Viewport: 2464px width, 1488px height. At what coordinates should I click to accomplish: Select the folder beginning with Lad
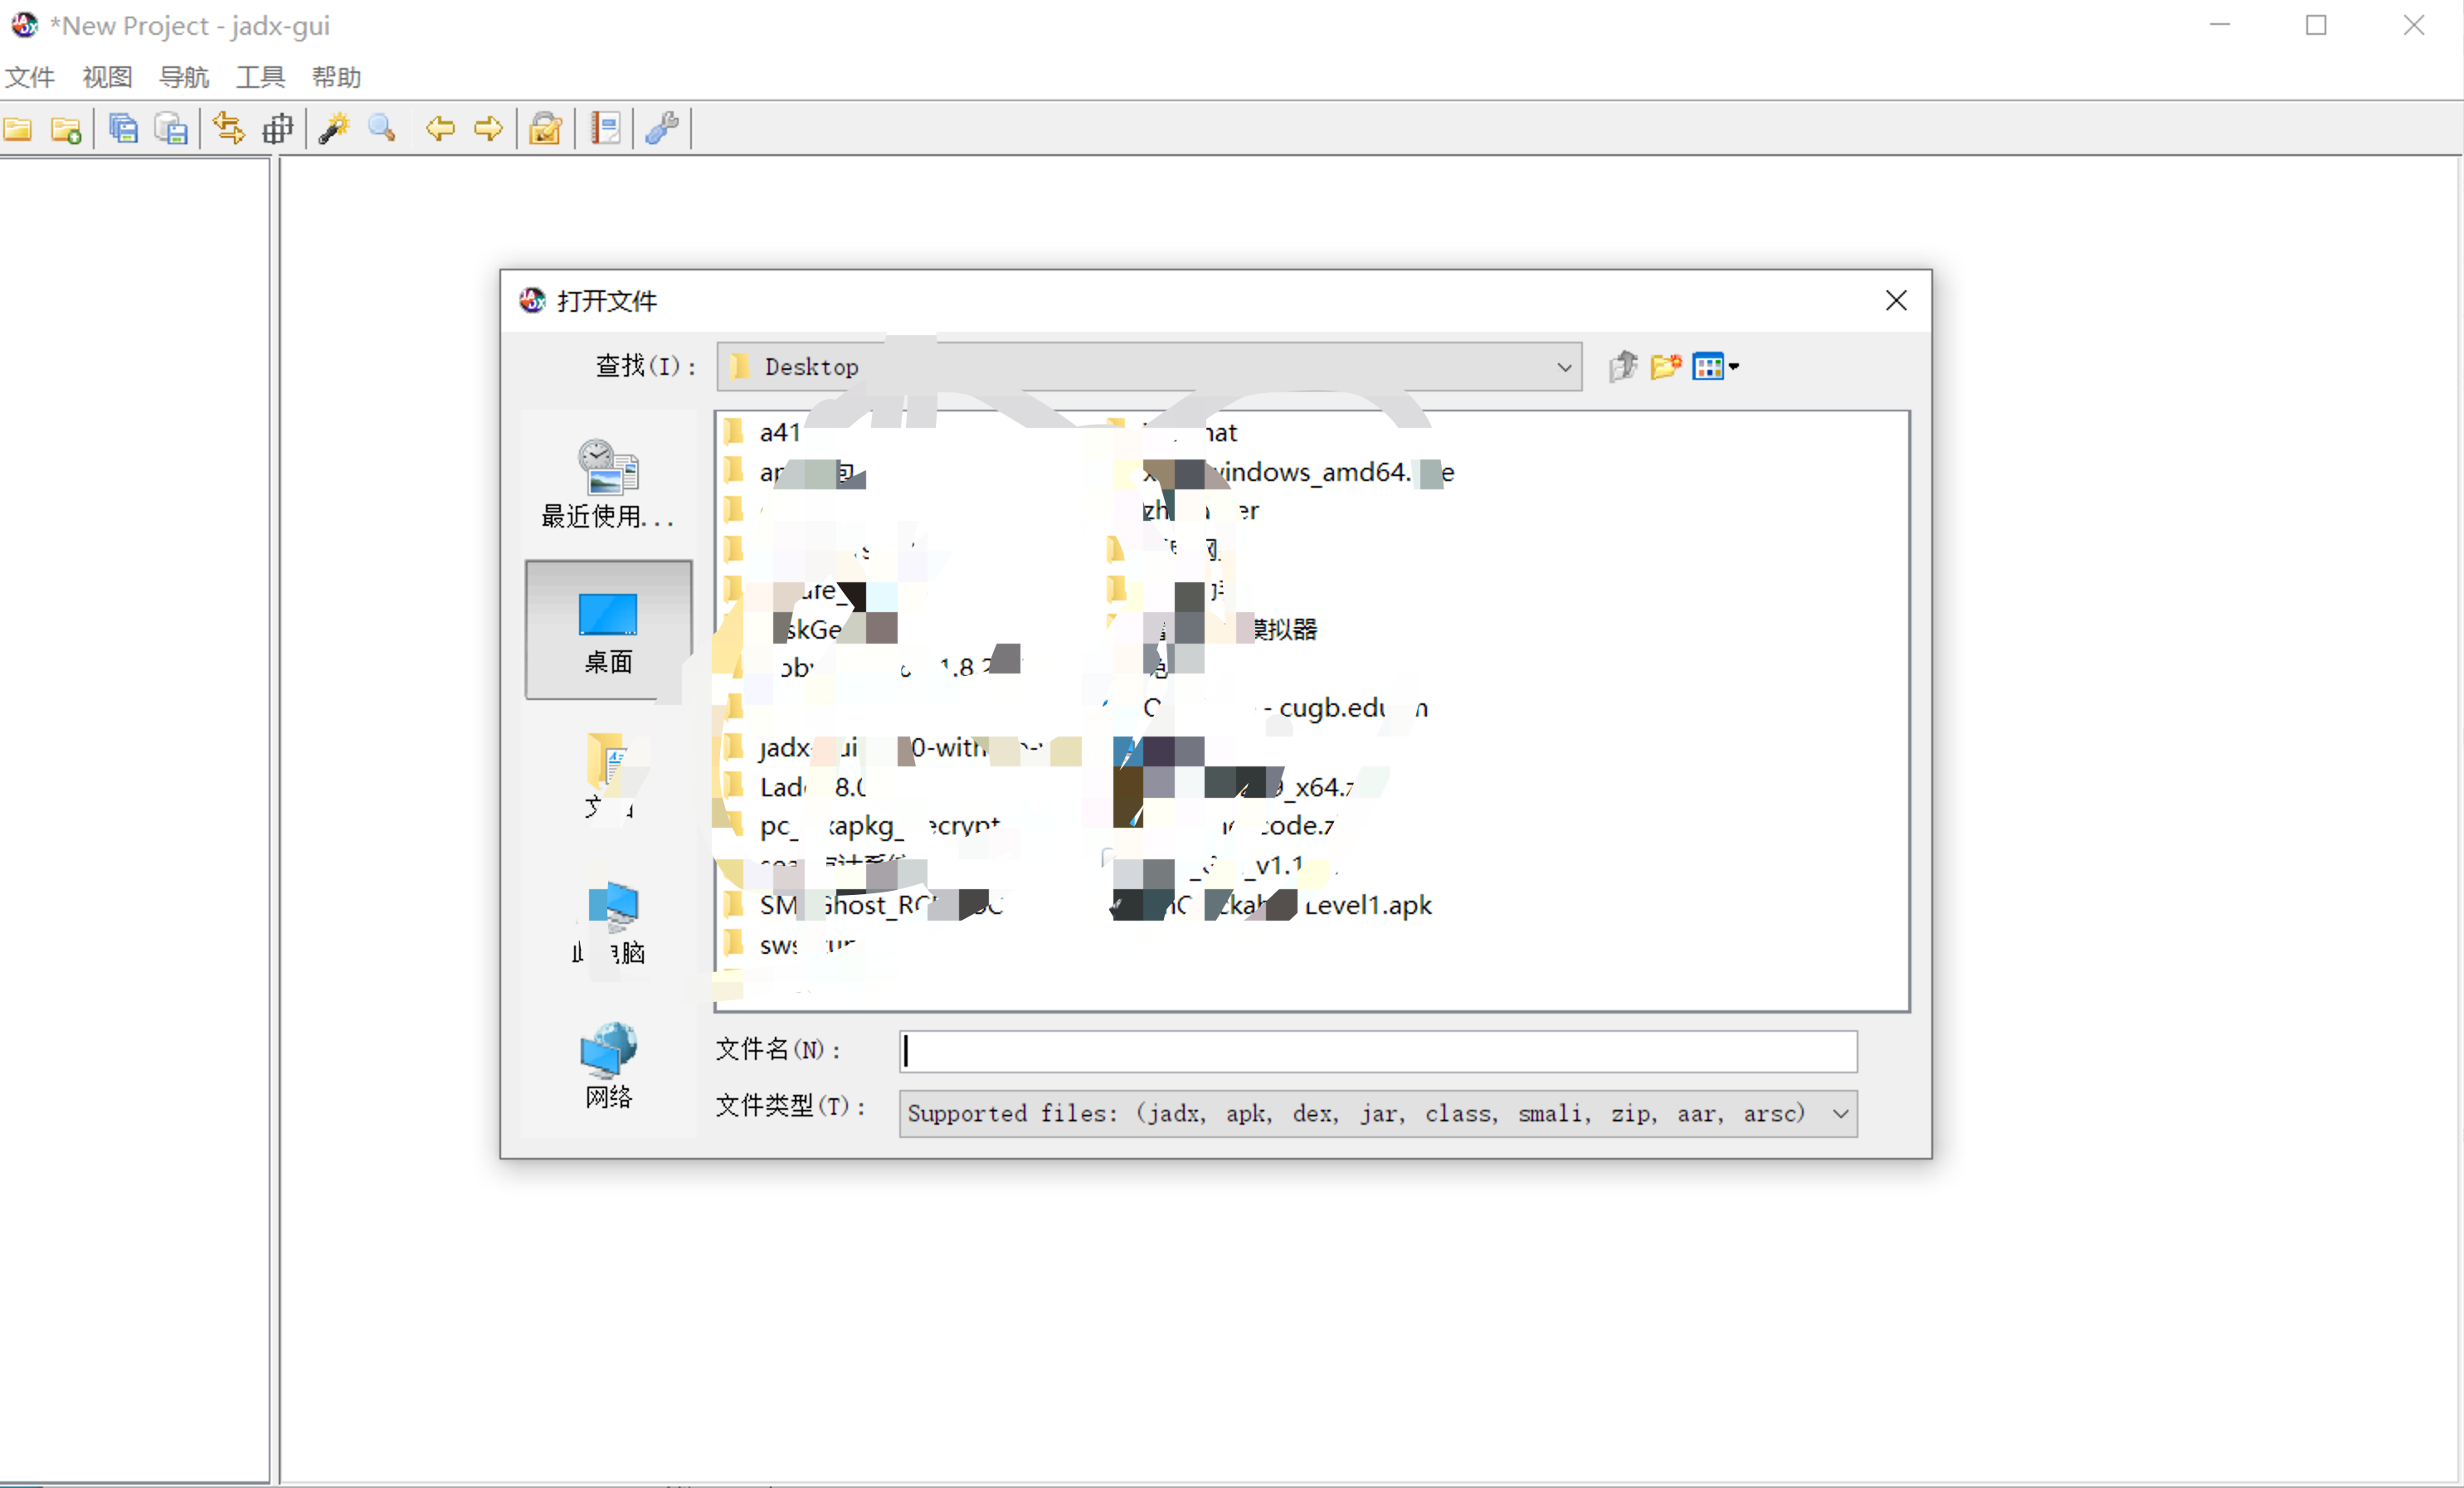point(795,787)
